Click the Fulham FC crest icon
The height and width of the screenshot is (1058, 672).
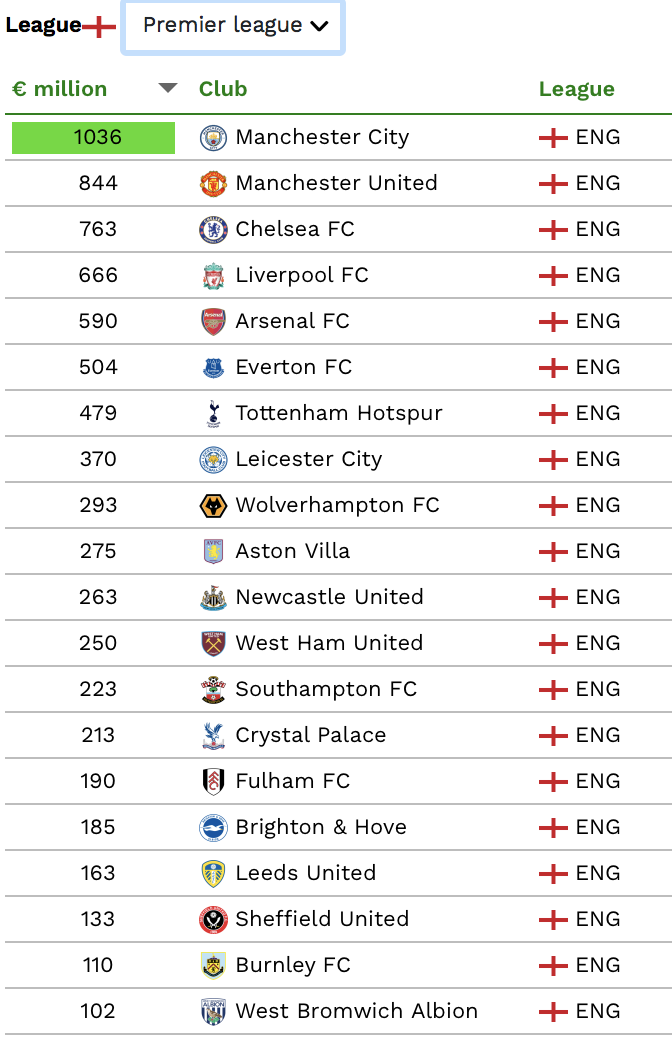[x=213, y=781]
